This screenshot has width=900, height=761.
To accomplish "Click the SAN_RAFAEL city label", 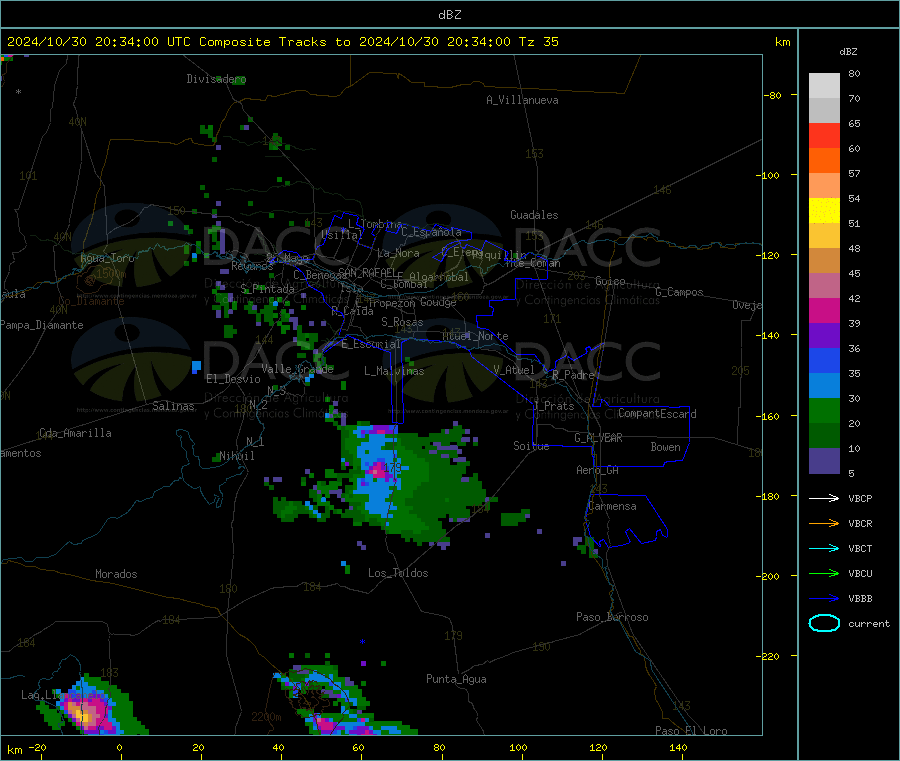I will 367,272.
